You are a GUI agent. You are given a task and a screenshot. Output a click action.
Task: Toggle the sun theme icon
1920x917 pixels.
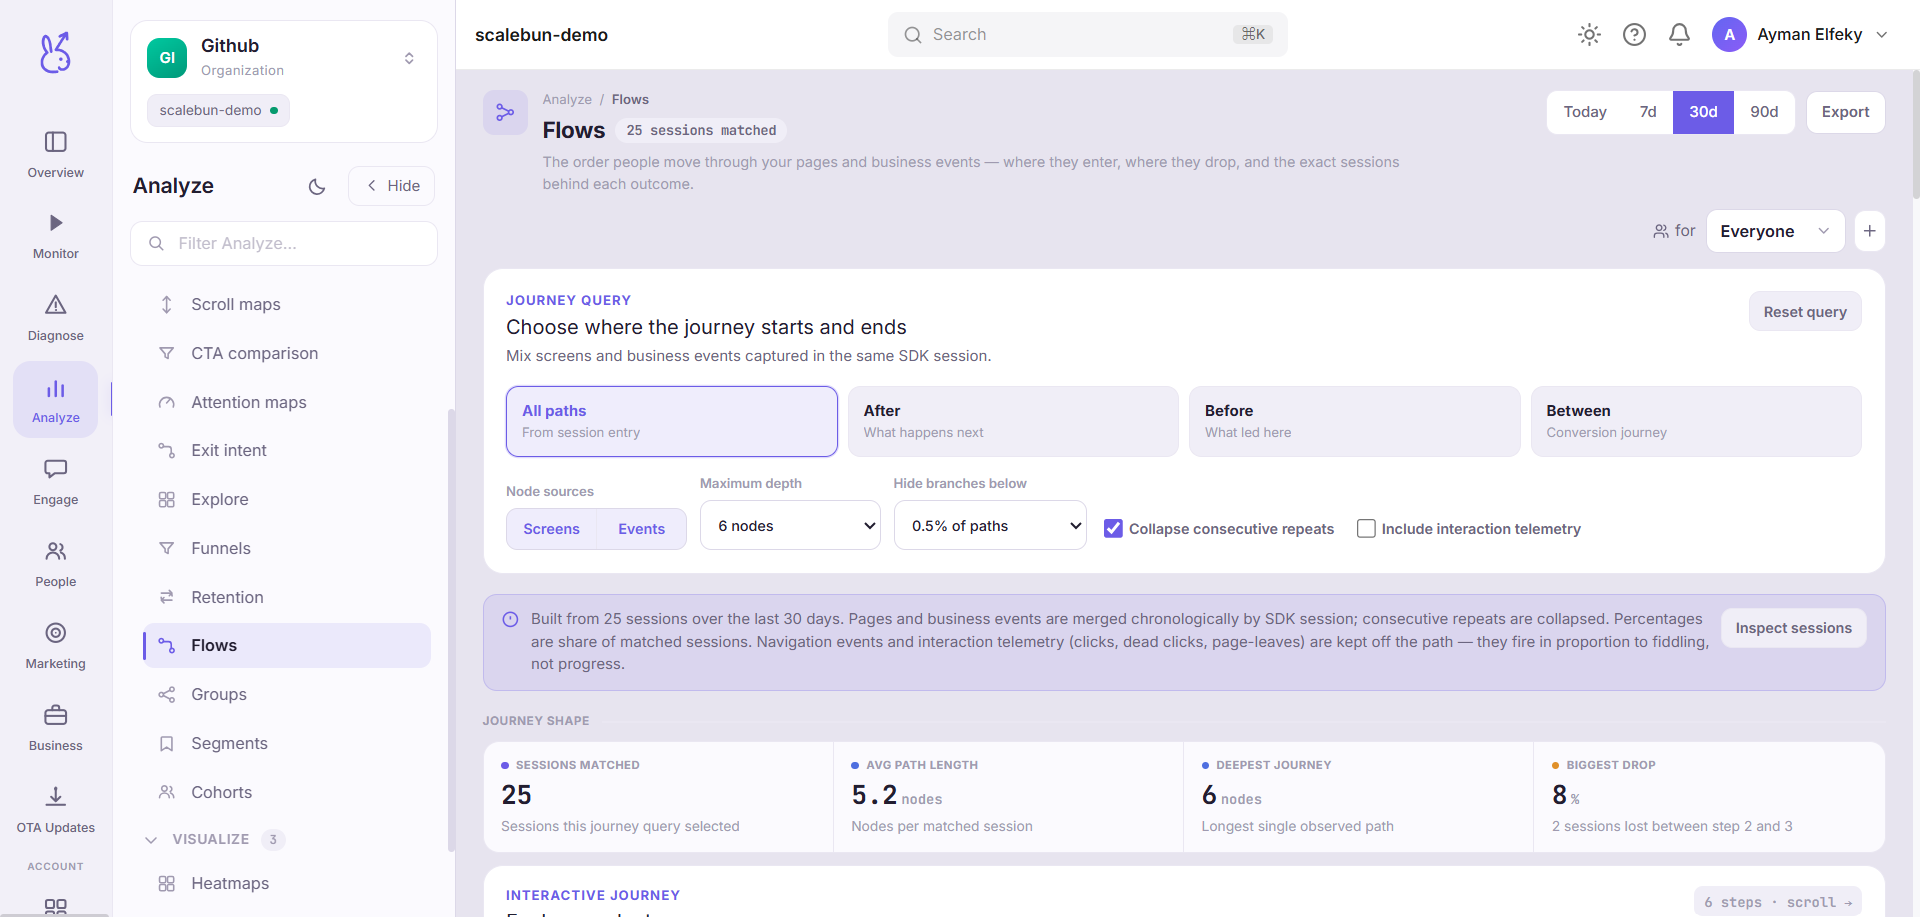coord(1589,35)
